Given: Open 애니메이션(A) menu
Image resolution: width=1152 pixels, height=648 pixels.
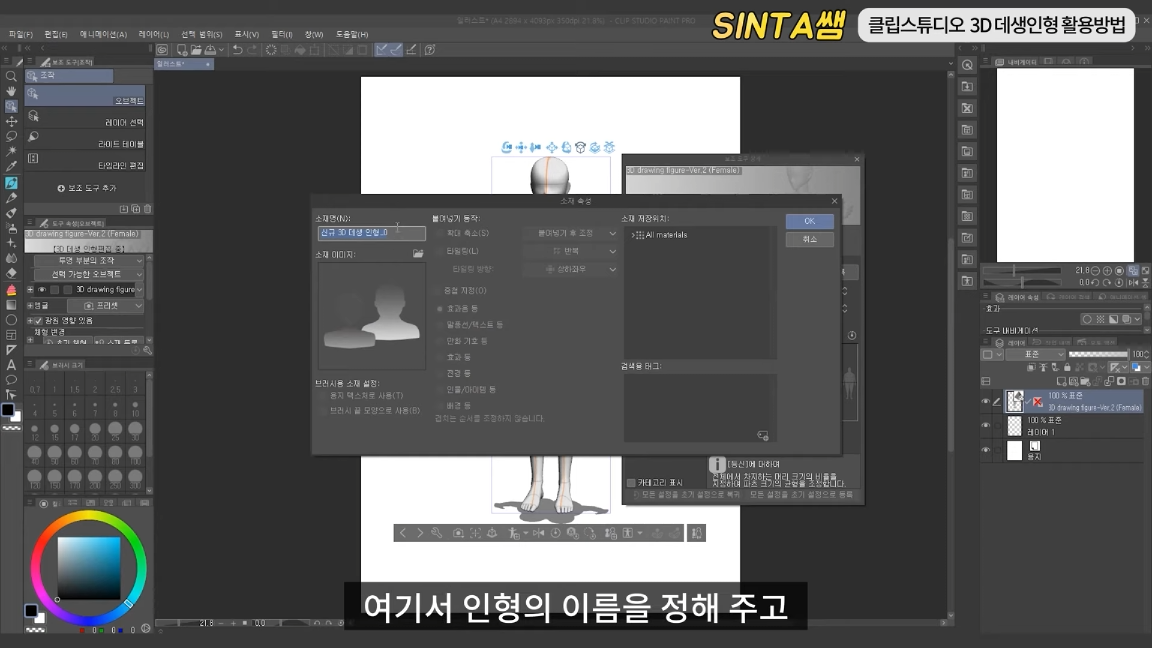Looking at the screenshot, I should (x=103, y=35).
